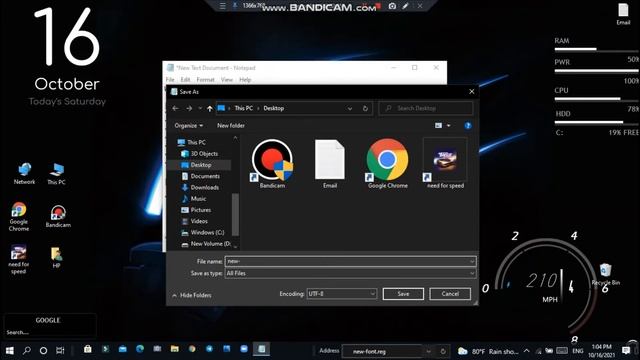Screen dimensions: 640x360
Task: Open the Recycle Bin on the desktop
Action: 606,274
